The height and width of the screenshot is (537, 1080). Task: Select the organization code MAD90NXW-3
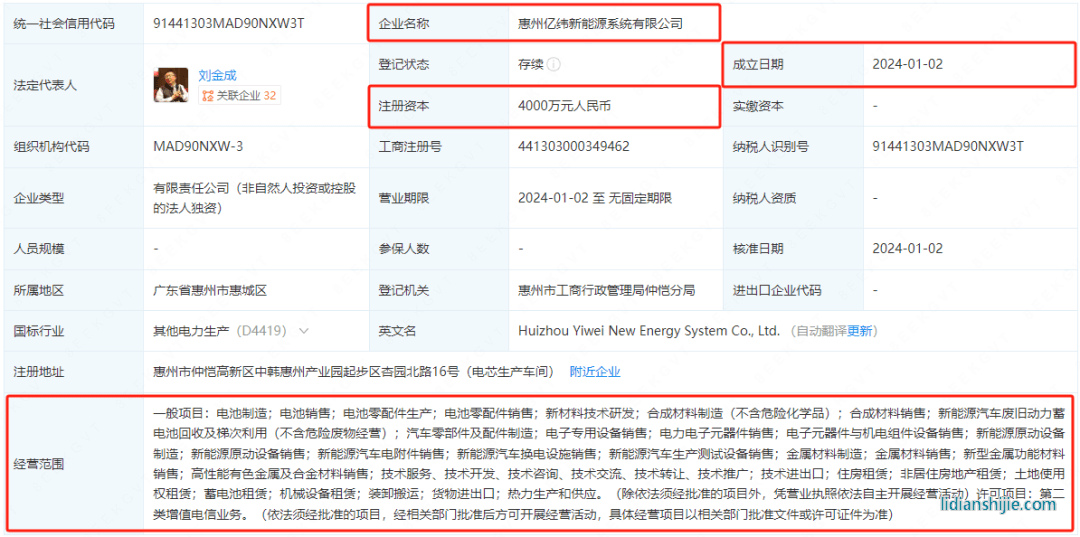tap(198, 147)
